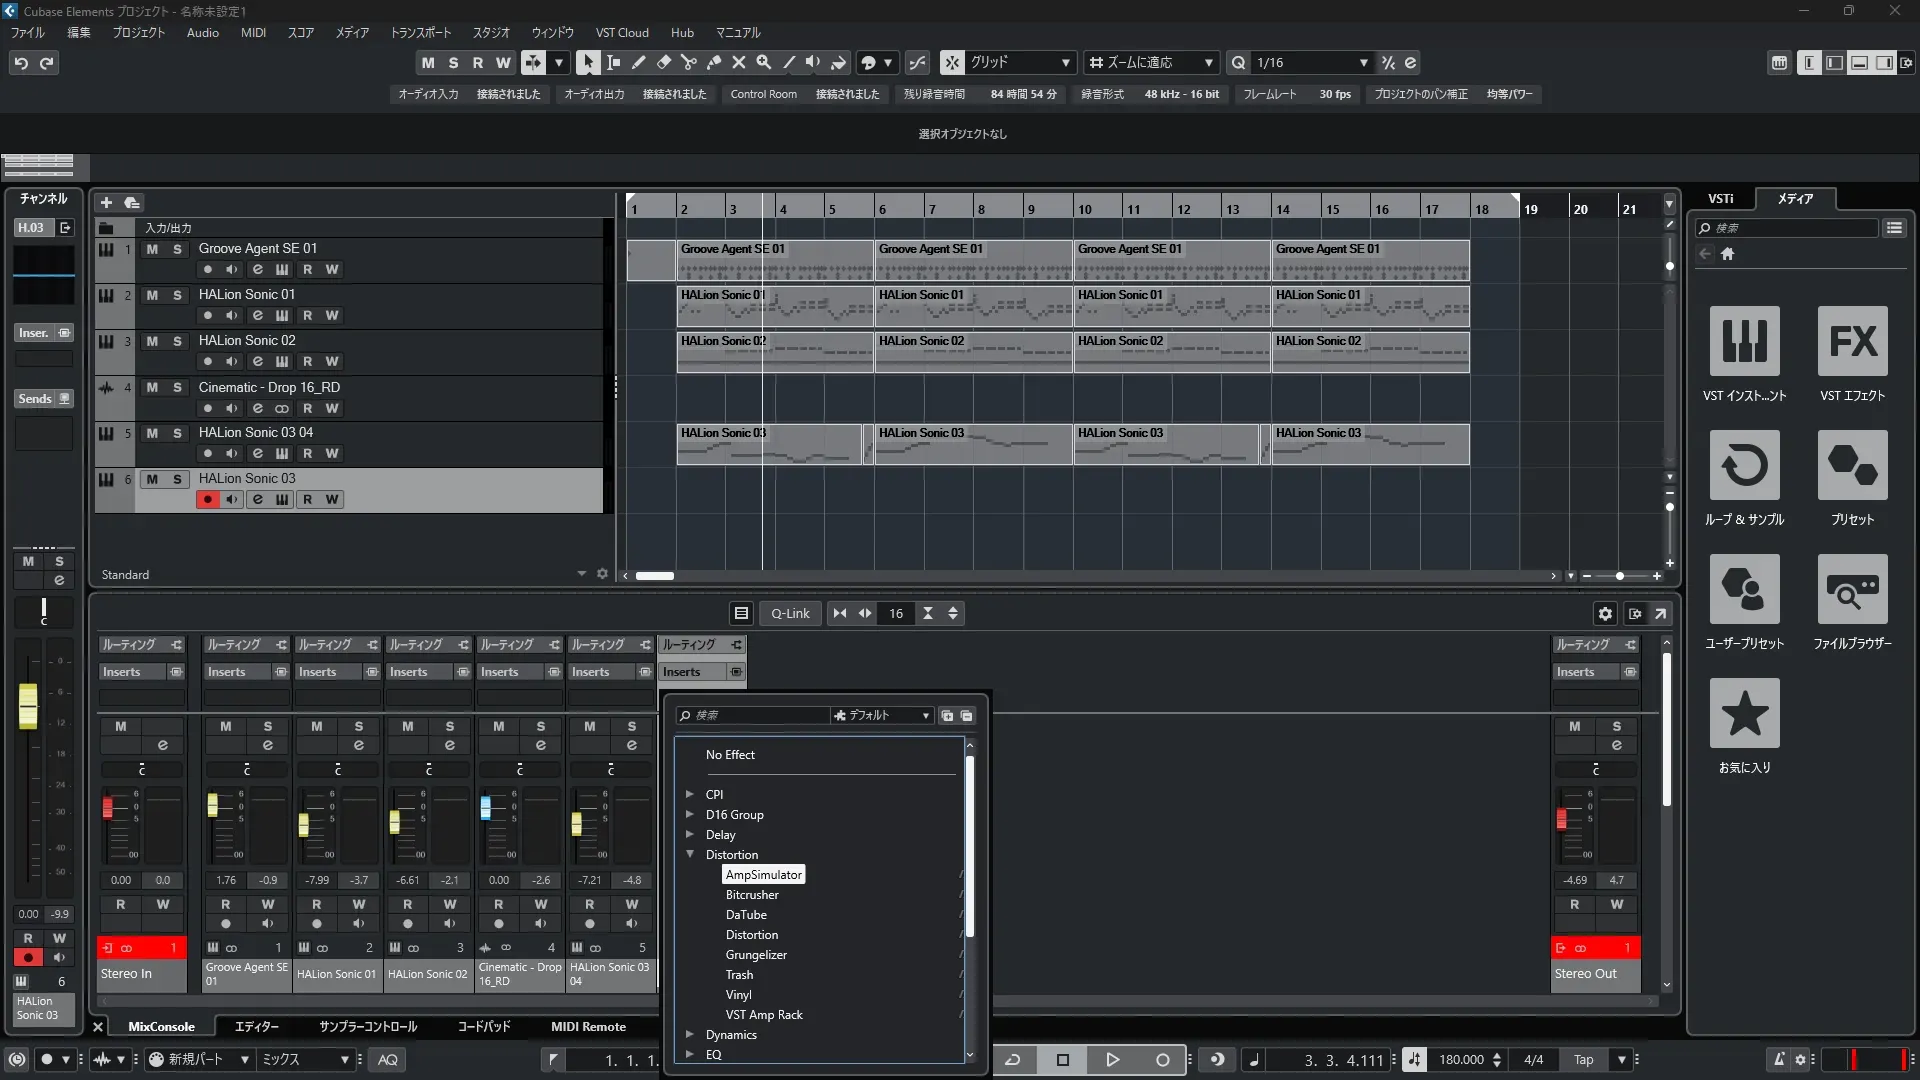Open Loops & Samples media tile
1920x1080 pixels.
[x=1744, y=466]
